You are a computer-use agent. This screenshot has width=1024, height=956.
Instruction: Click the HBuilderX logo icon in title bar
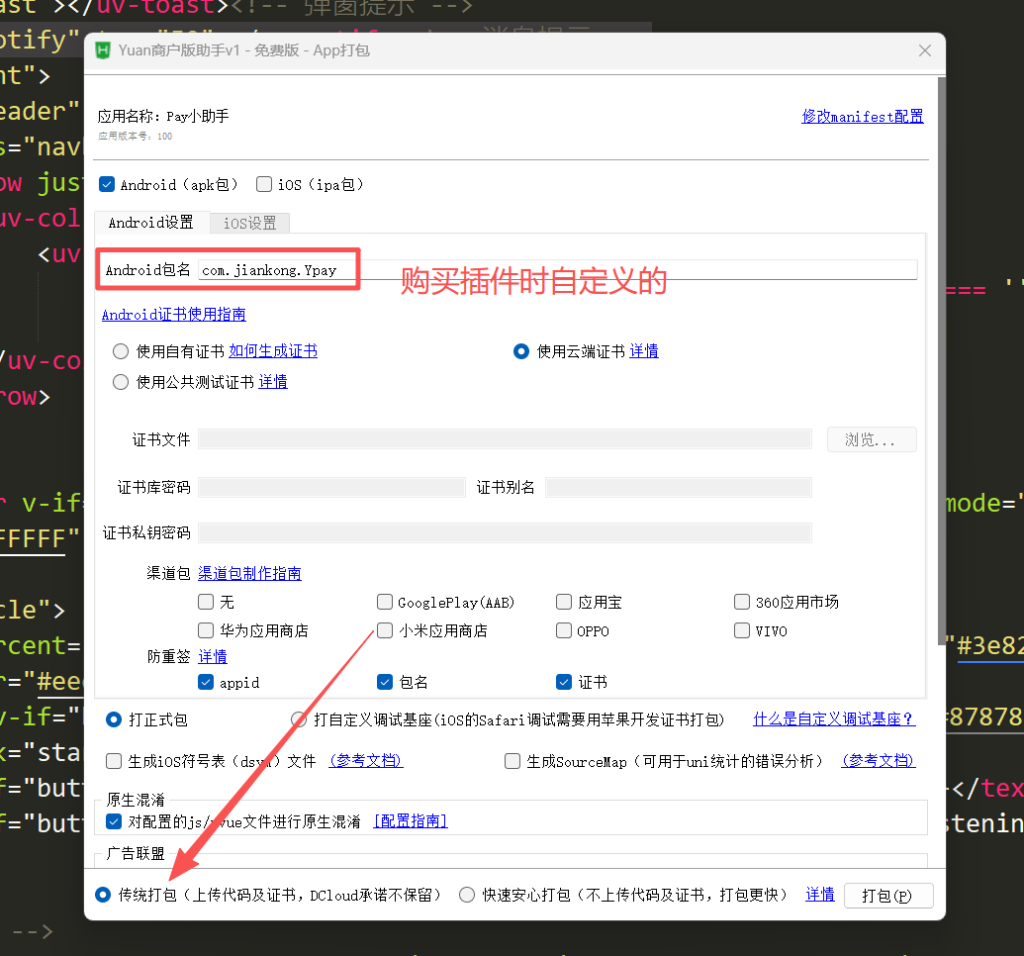[103, 51]
